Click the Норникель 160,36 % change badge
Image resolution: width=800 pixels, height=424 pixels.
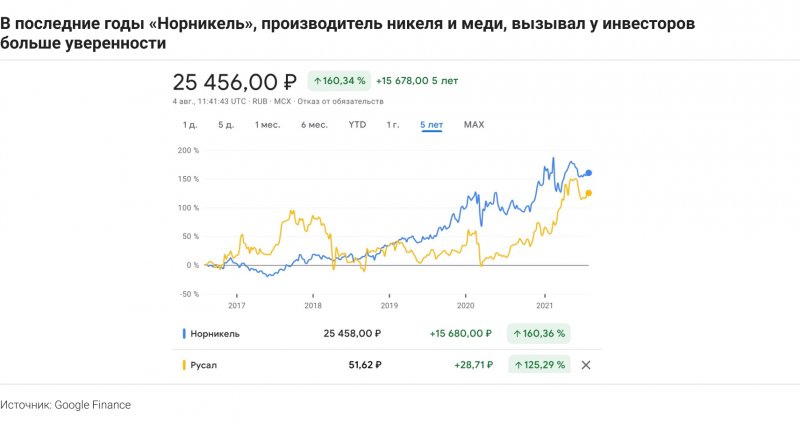pyautogui.click(x=540, y=333)
